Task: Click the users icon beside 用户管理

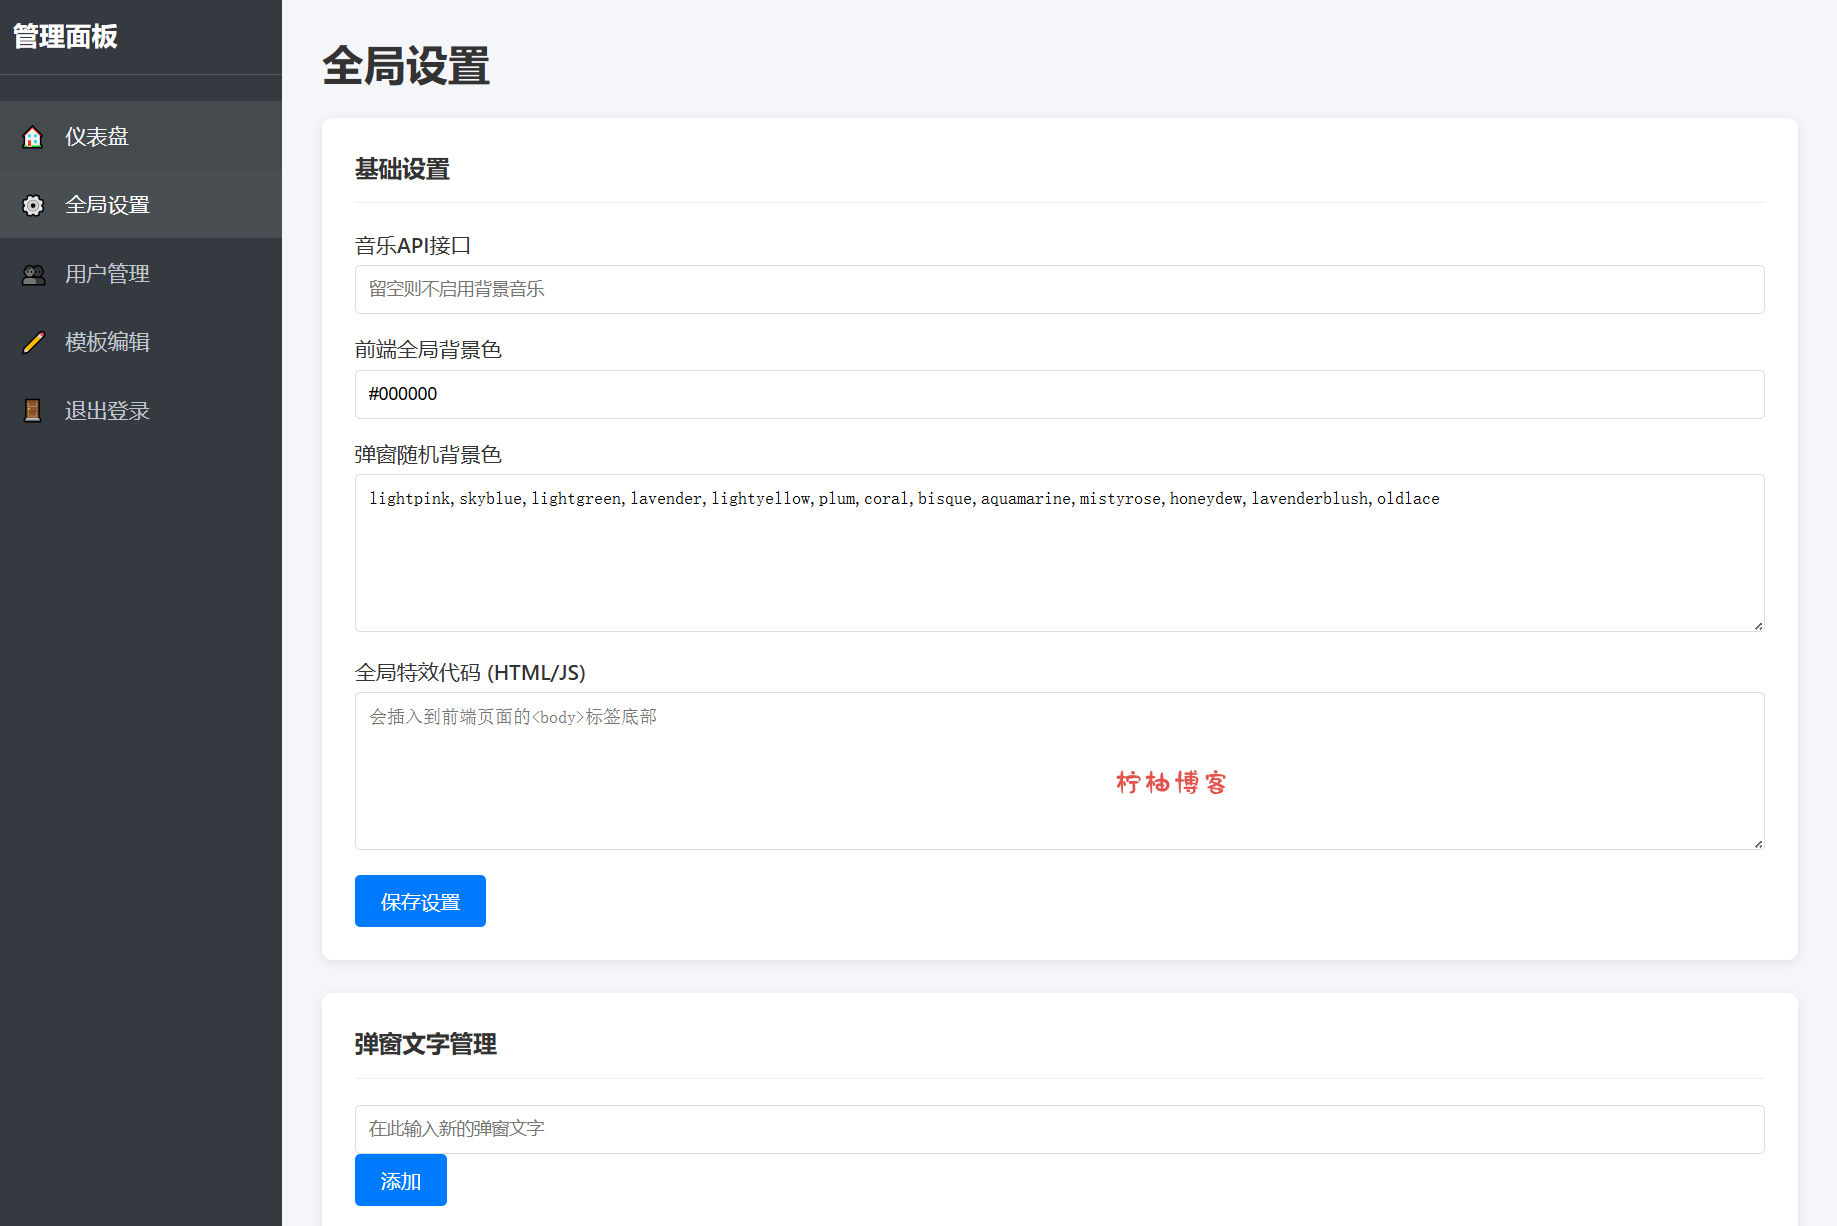Action: [33, 274]
